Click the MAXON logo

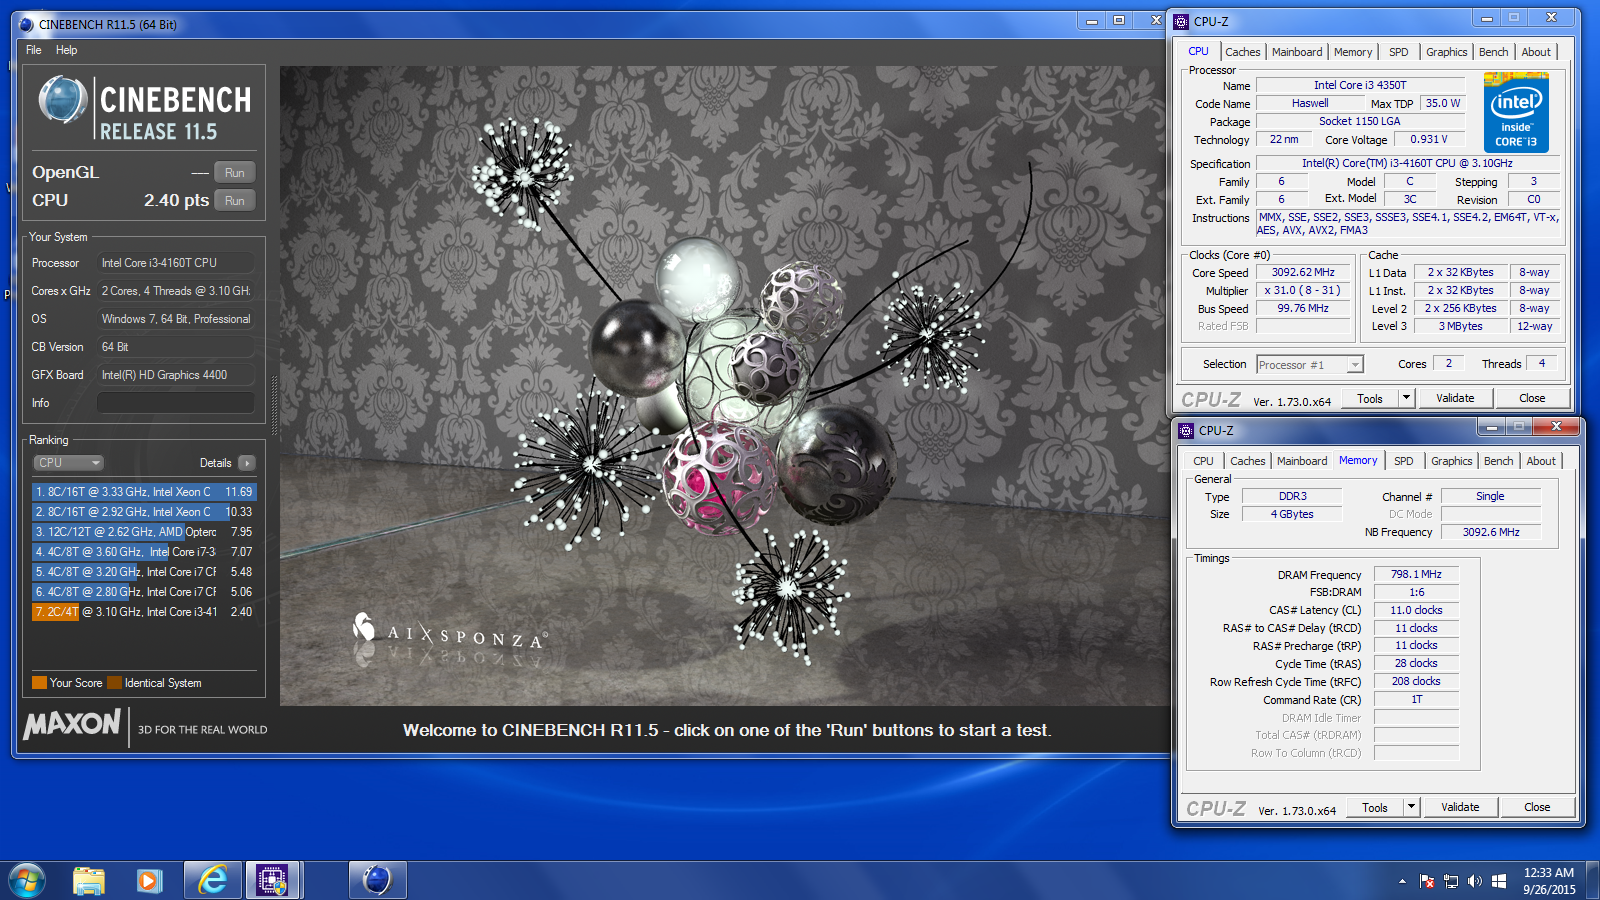[x=72, y=723]
